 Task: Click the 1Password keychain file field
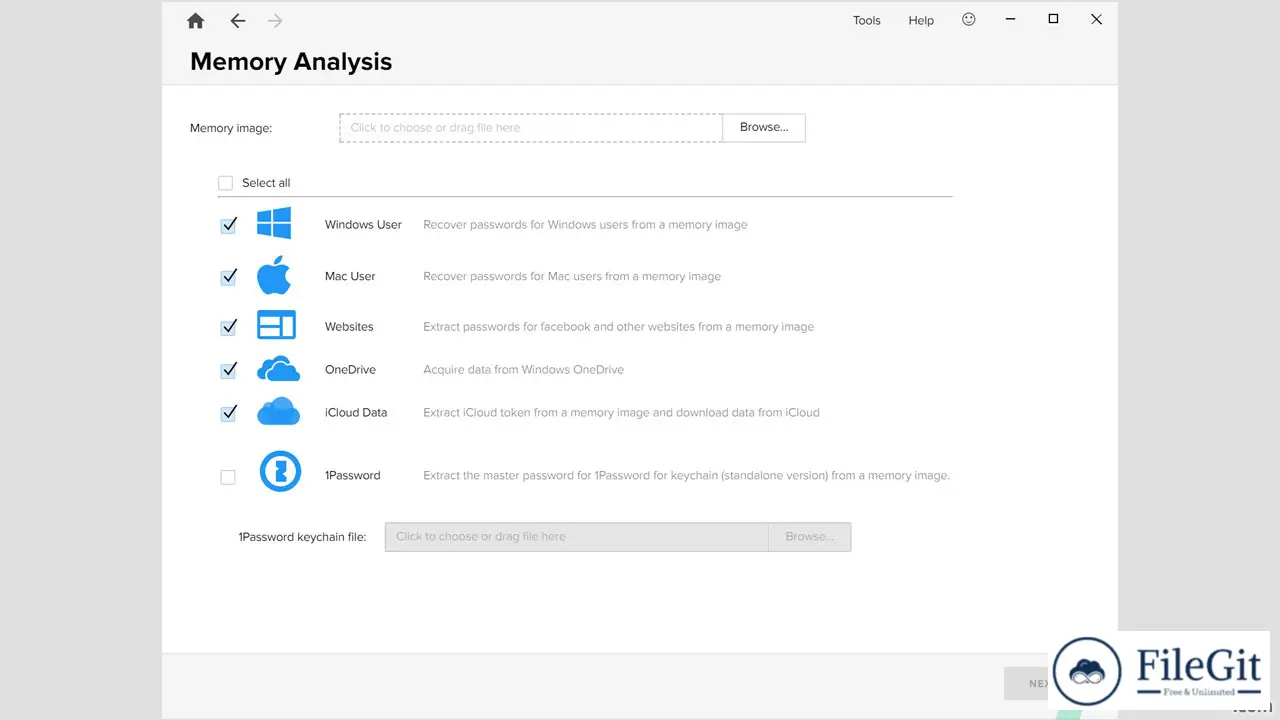pos(577,536)
